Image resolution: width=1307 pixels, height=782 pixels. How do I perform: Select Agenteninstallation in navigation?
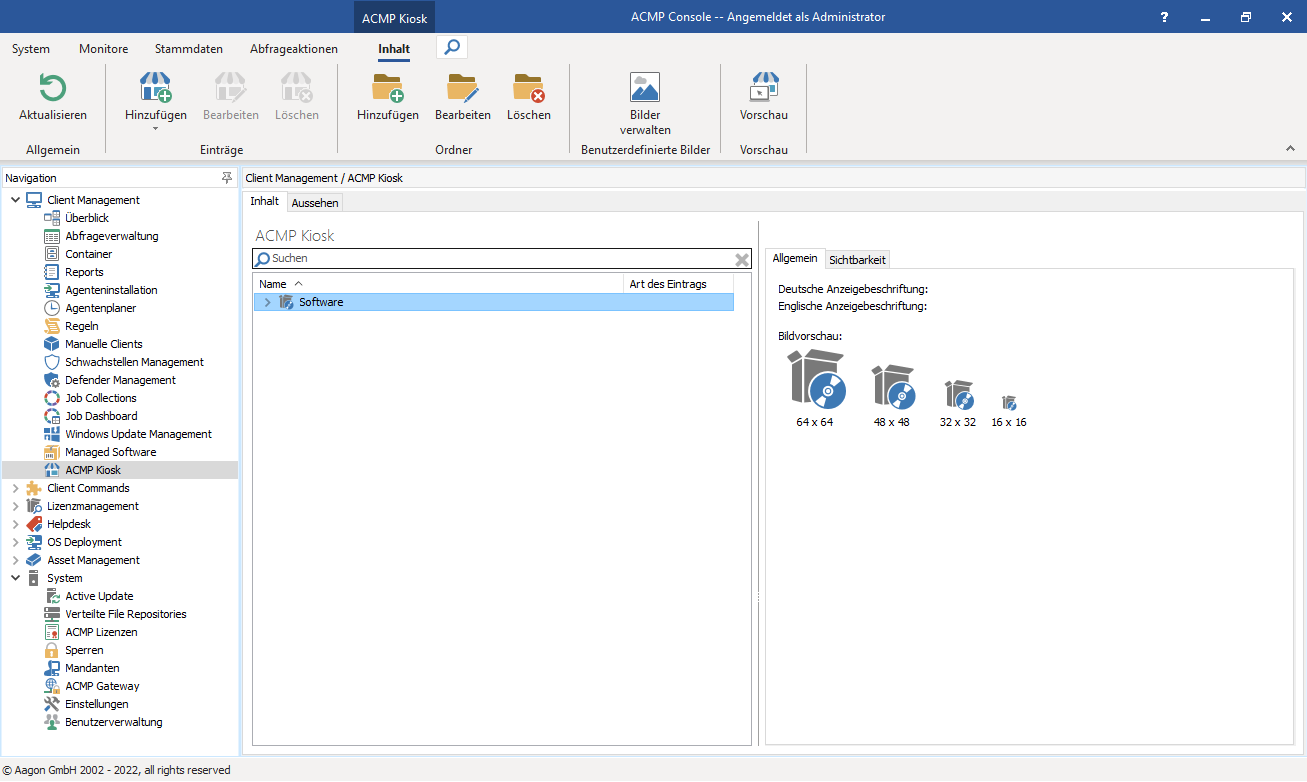pos(111,290)
